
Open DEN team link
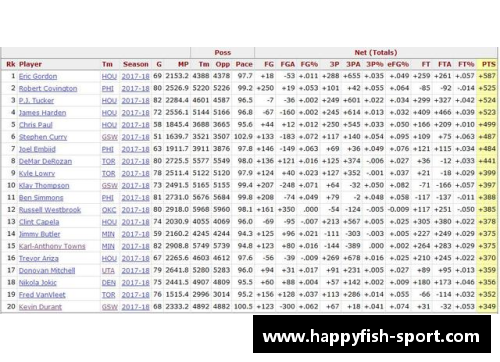coord(109,283)
